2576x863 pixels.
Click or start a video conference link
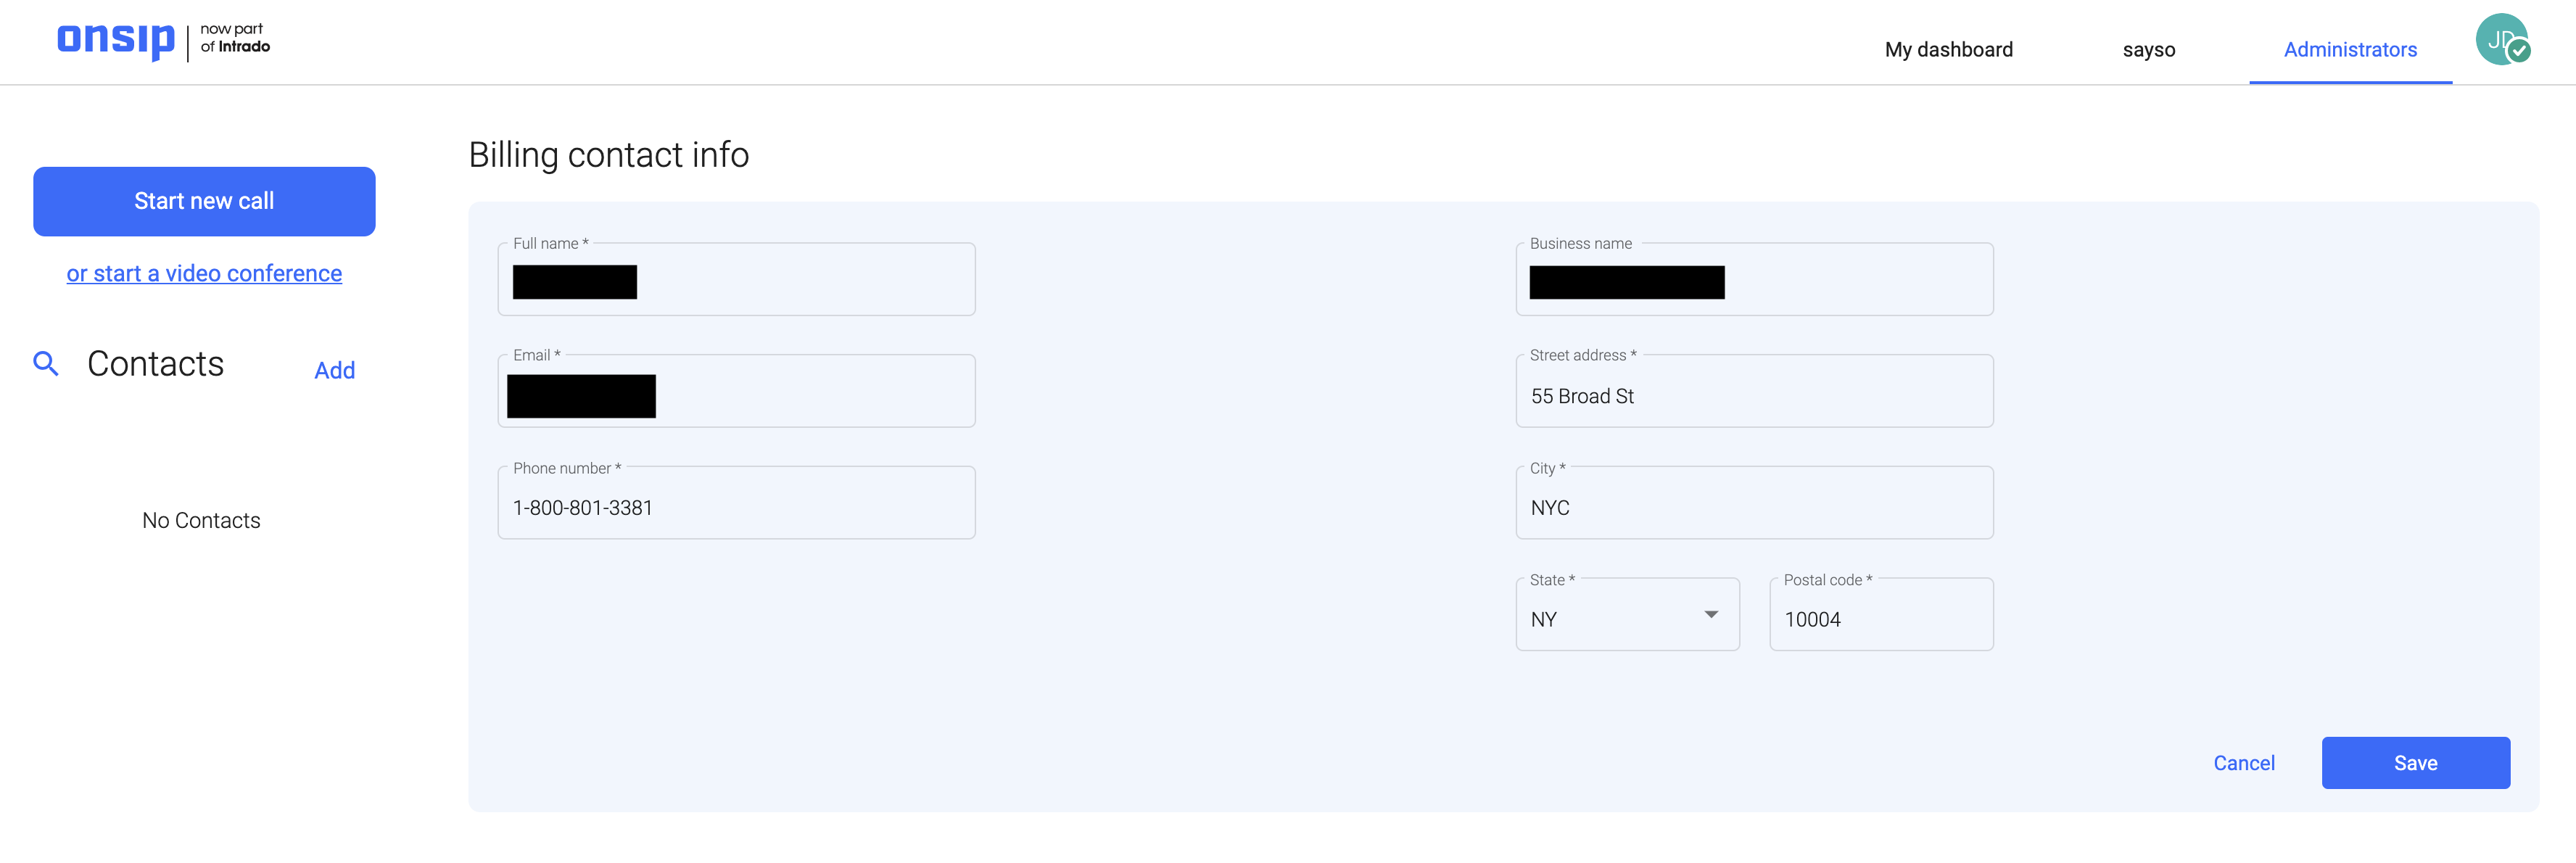click(204, 271)
